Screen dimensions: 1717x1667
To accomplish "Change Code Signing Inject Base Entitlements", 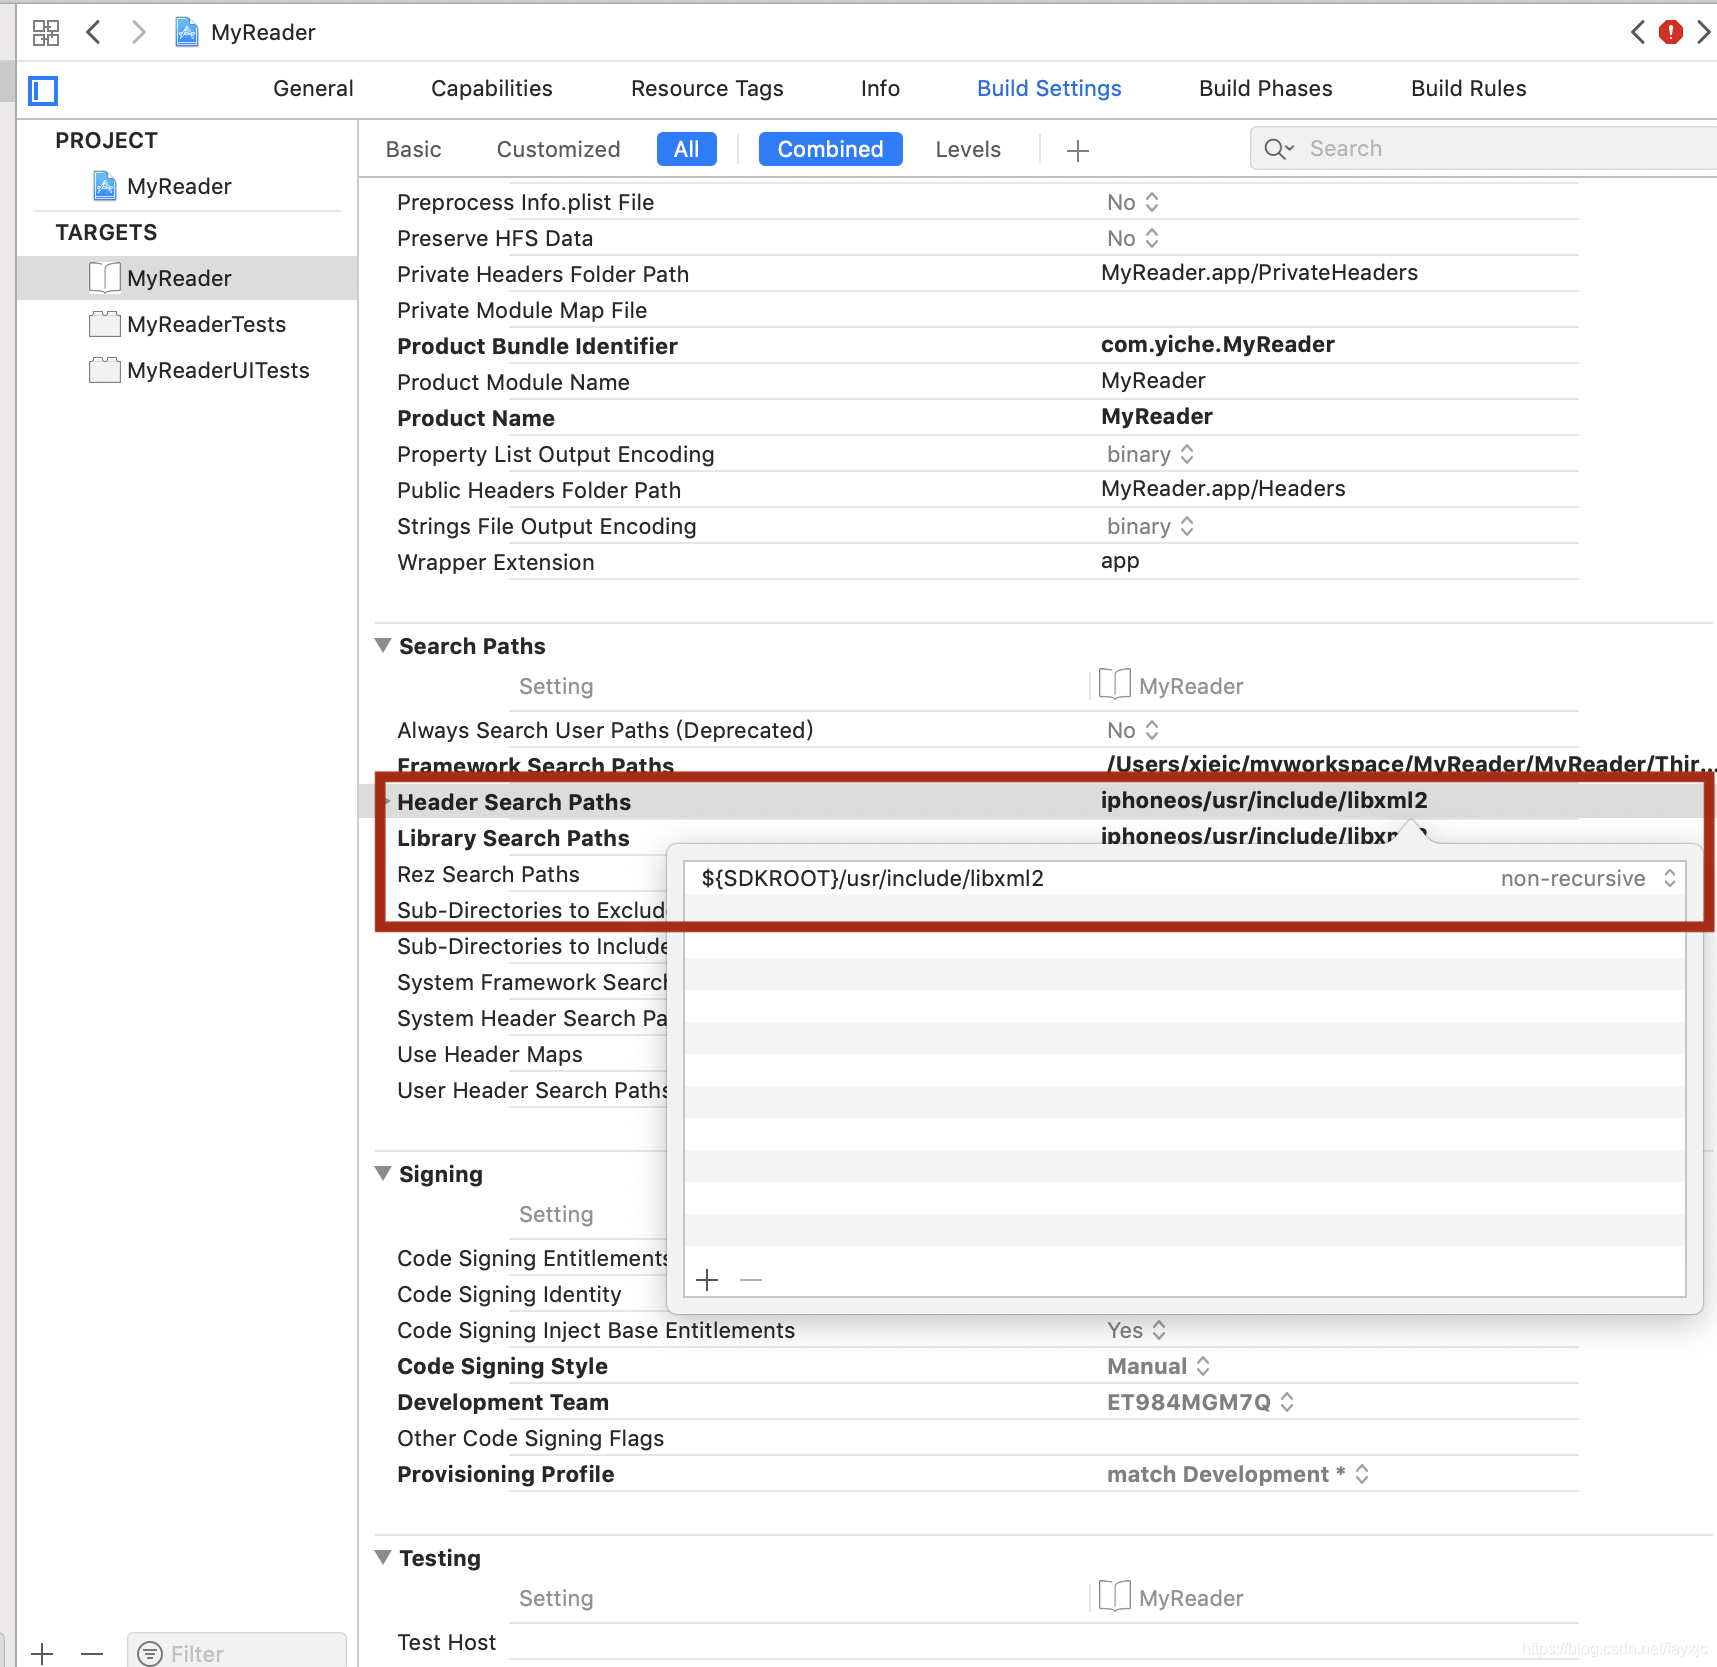I will coord(1136,1330).
